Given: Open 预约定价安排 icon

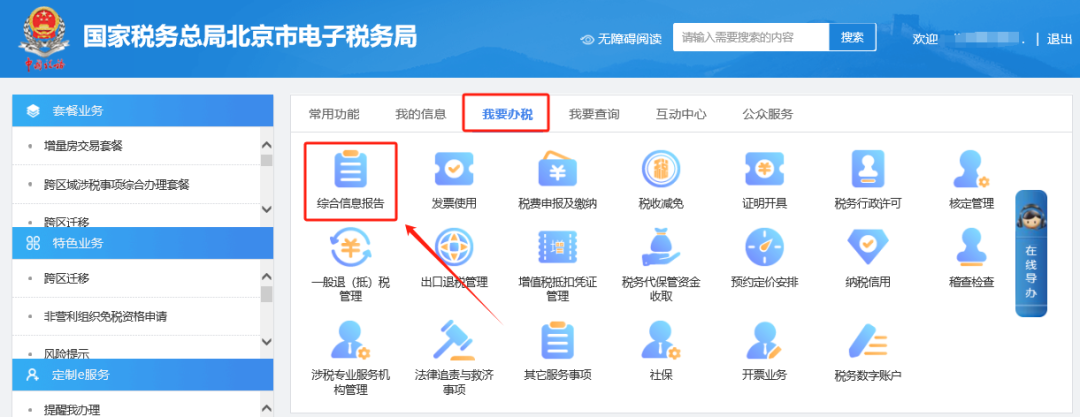Looking at the screenshot, I should (x=765, y=247).
